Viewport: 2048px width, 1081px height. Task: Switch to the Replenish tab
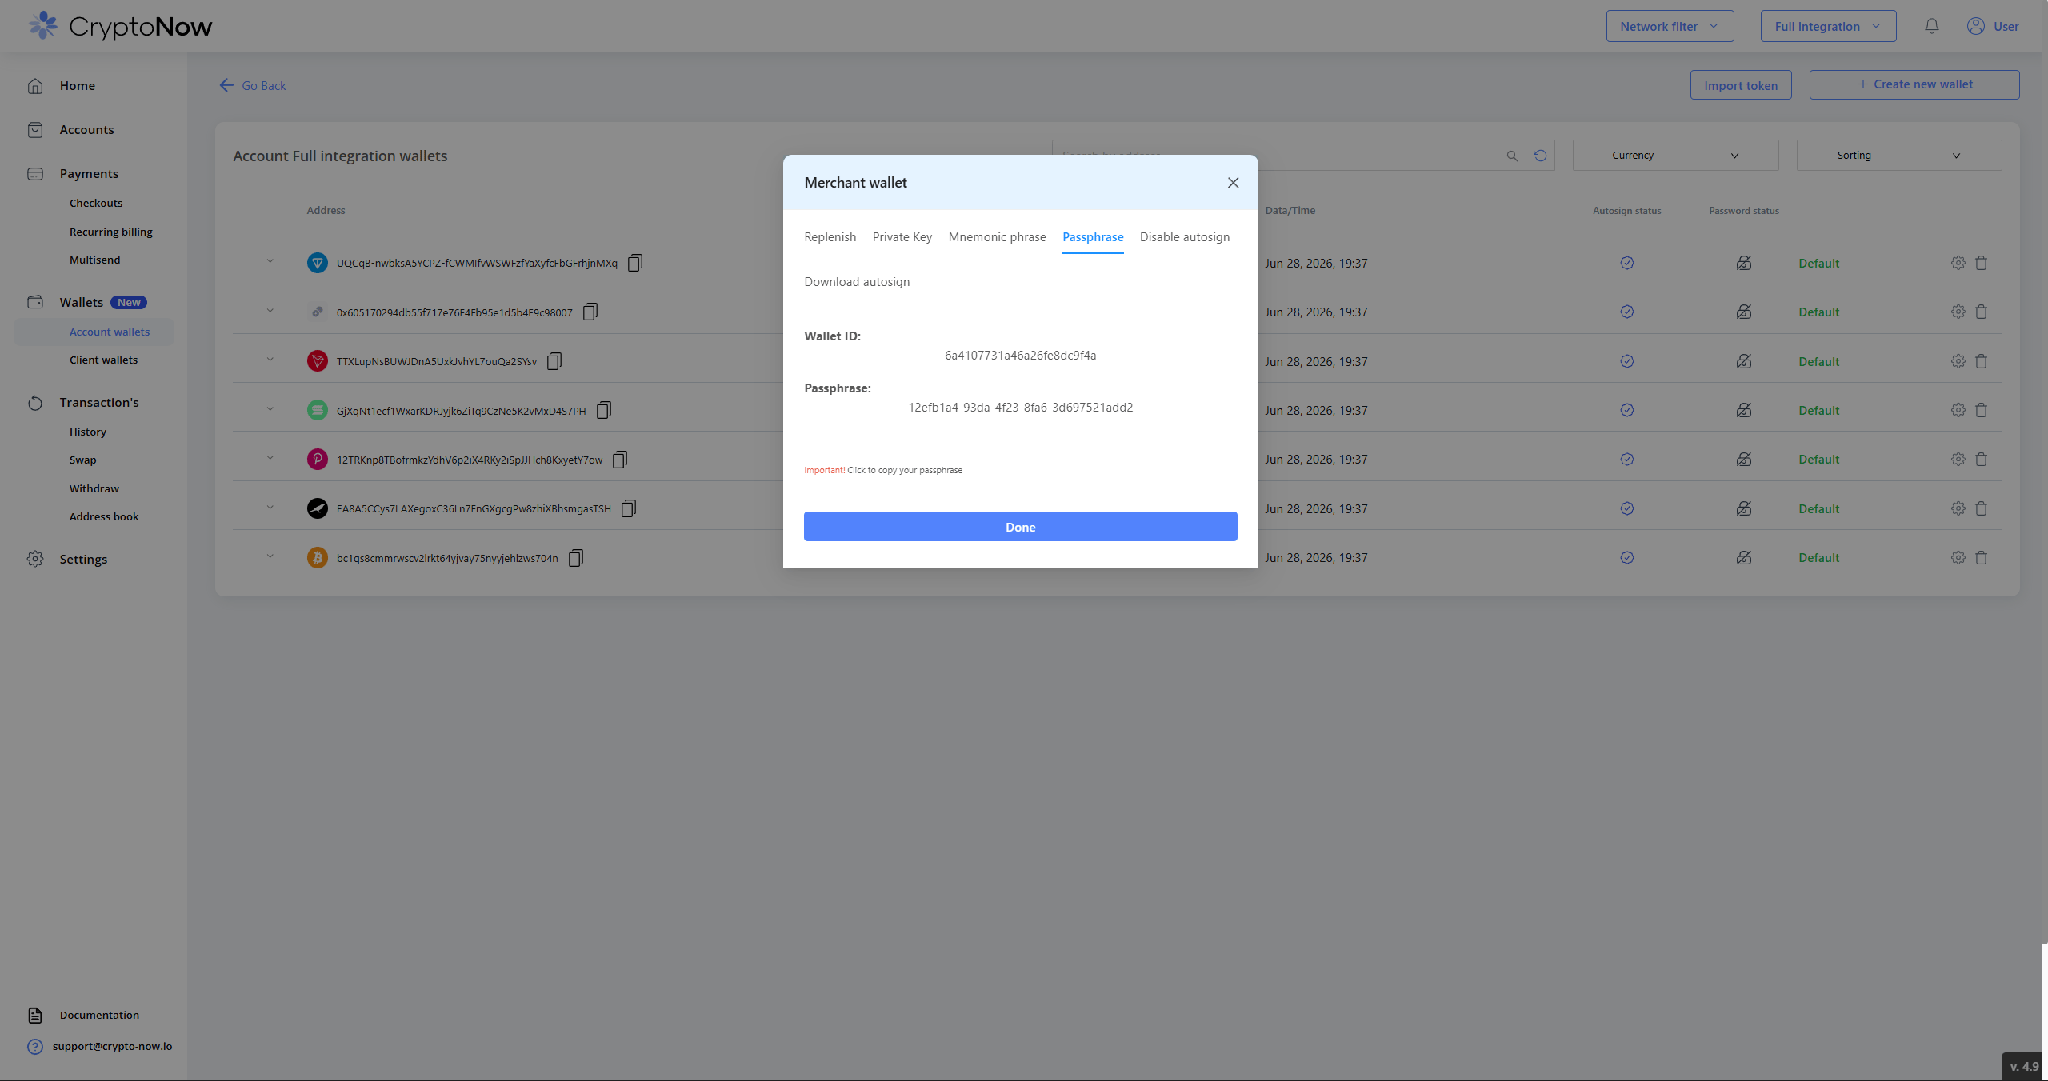click(830, 237)
